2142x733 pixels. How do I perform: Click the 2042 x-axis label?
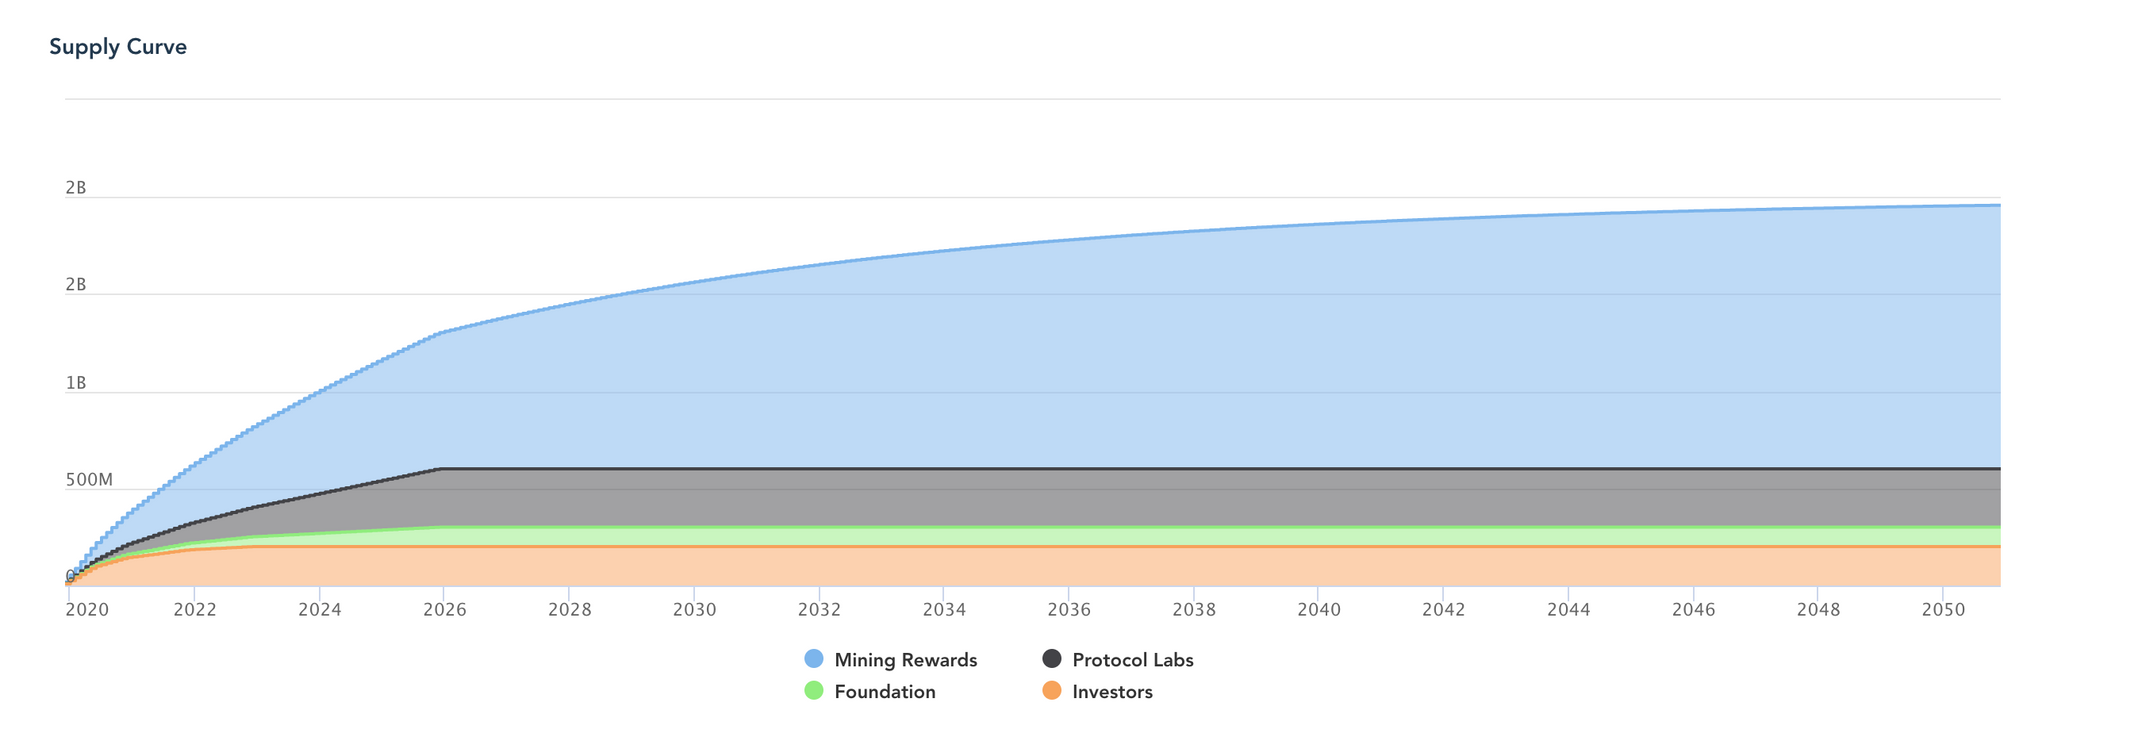1444,610
